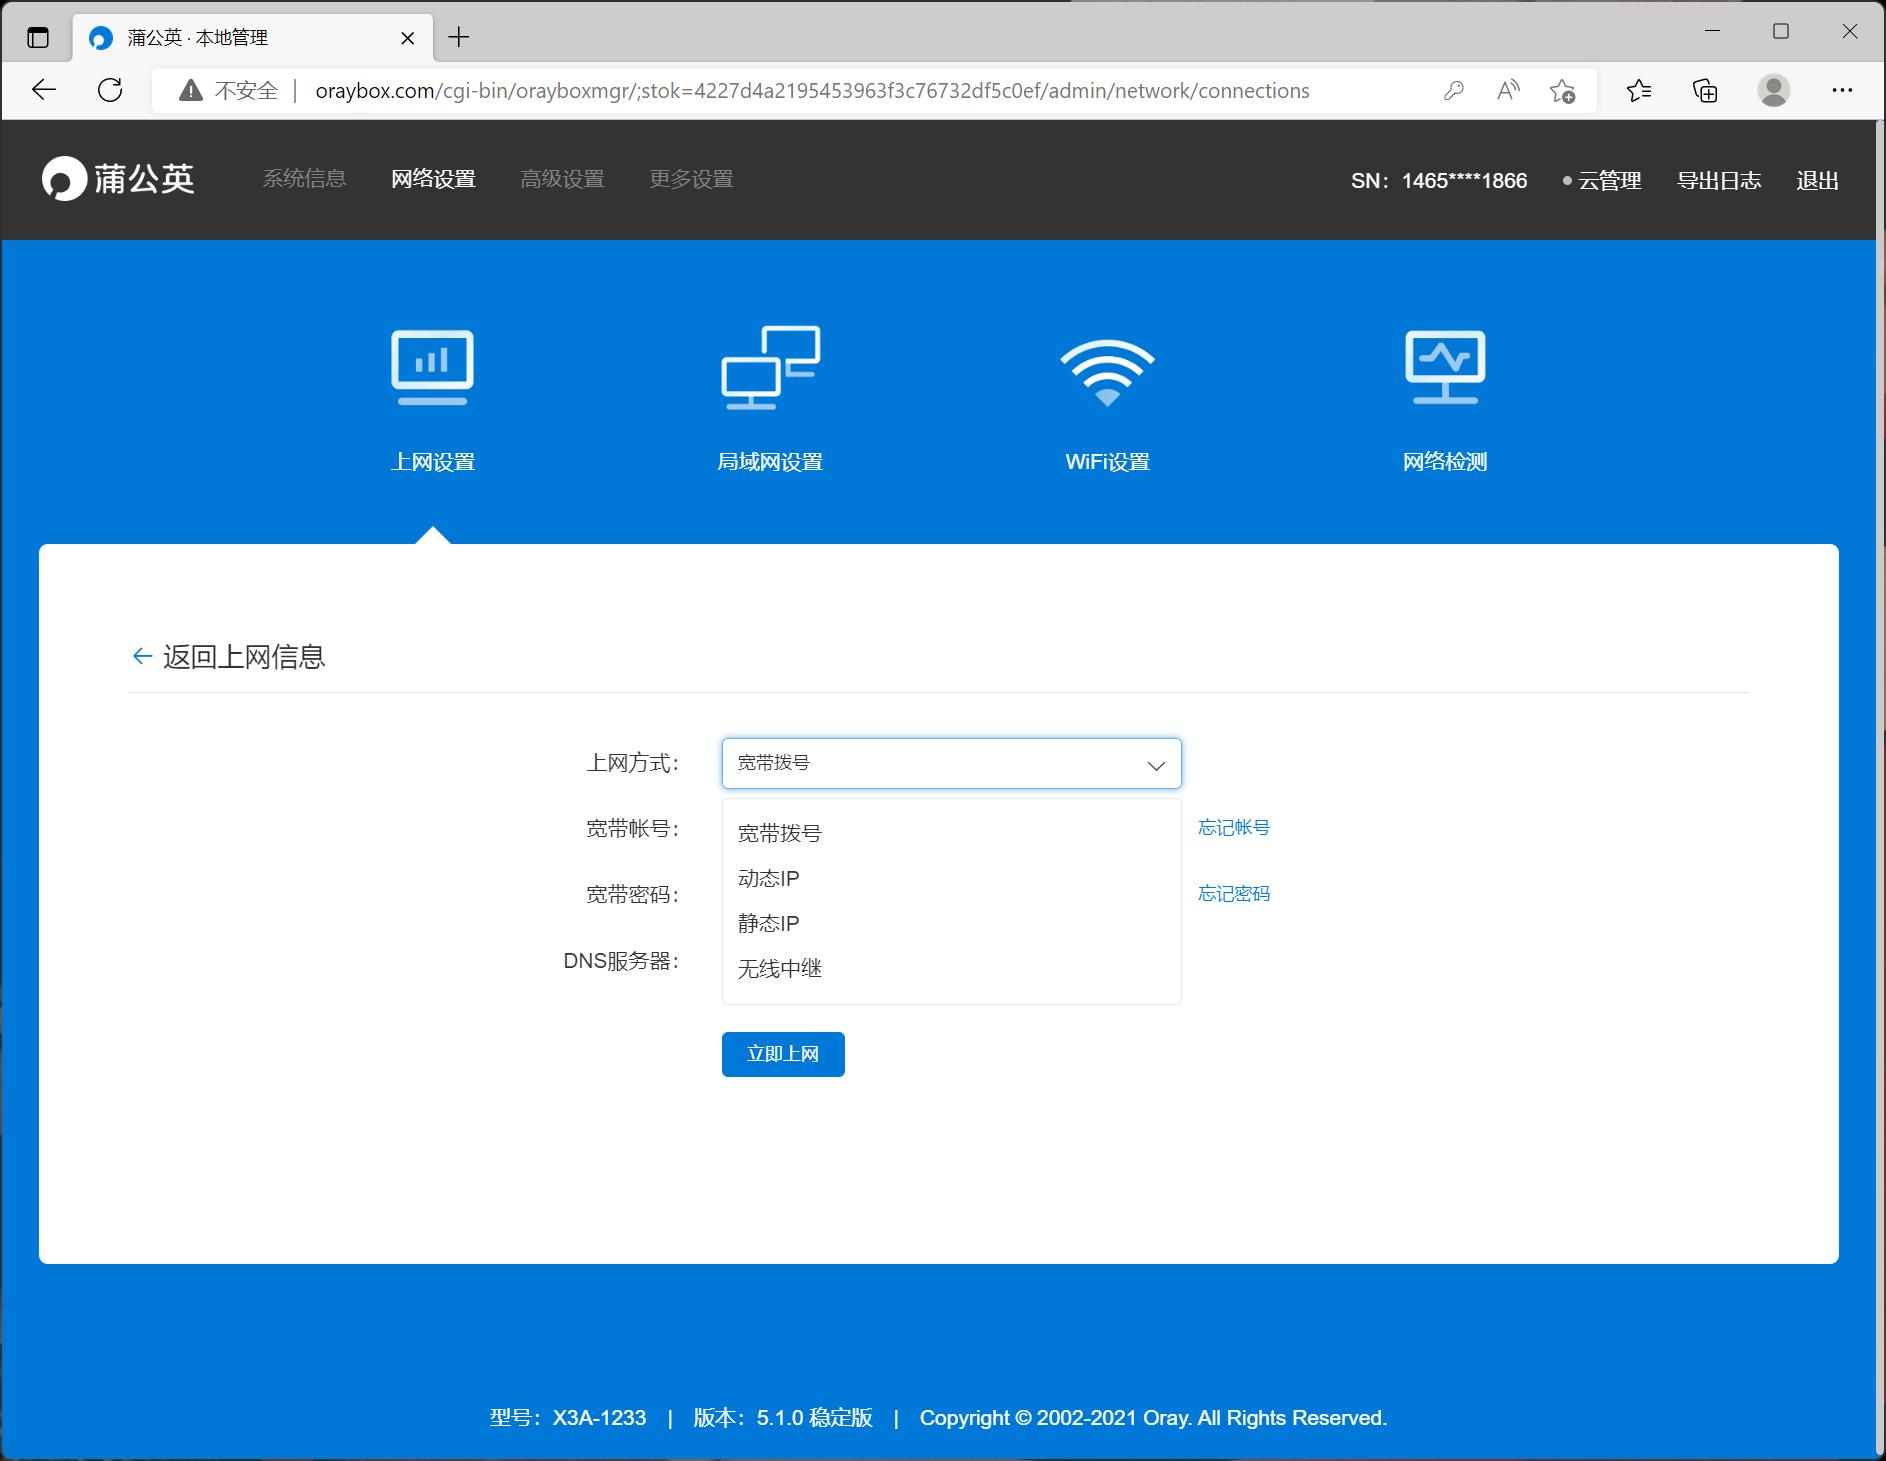The height and width of the screenshot is (1461, 1886).
Task: Click the 局域网设置 icon
Action: point(770,367)
